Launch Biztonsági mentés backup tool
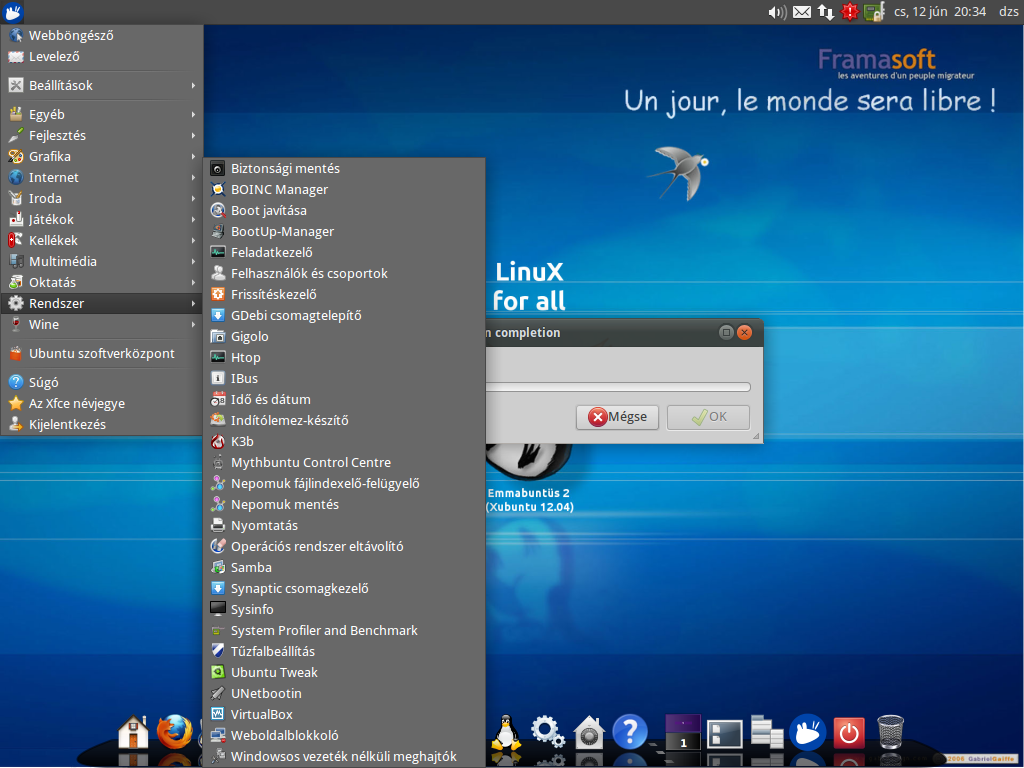The width and height of the screenshot is (1024, 768). pos(344,168)
